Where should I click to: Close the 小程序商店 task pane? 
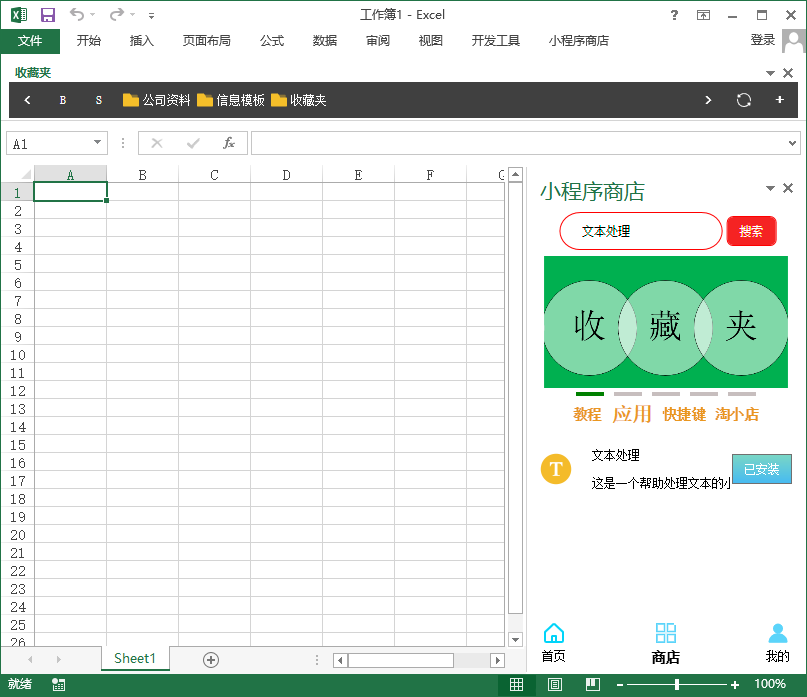(788, 188)
